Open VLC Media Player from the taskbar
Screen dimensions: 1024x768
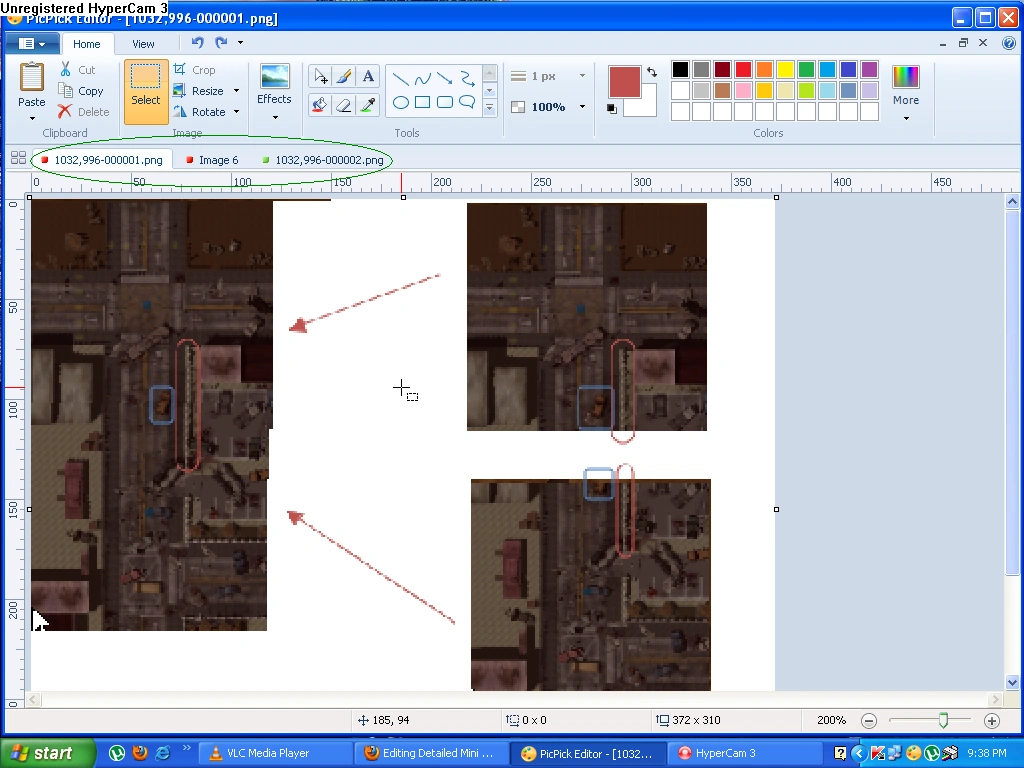coord(270,752)
